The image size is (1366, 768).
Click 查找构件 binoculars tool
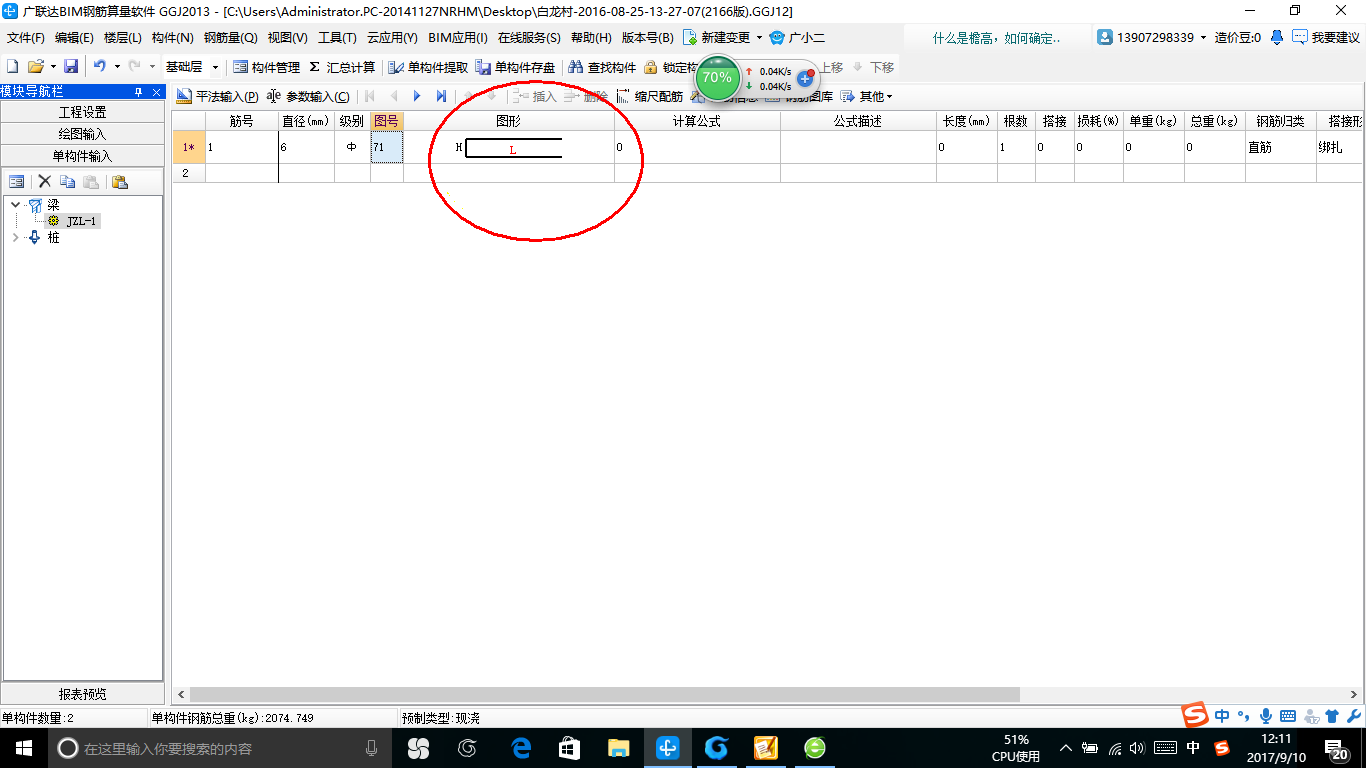pyautogui.click(x=602, y=67)
